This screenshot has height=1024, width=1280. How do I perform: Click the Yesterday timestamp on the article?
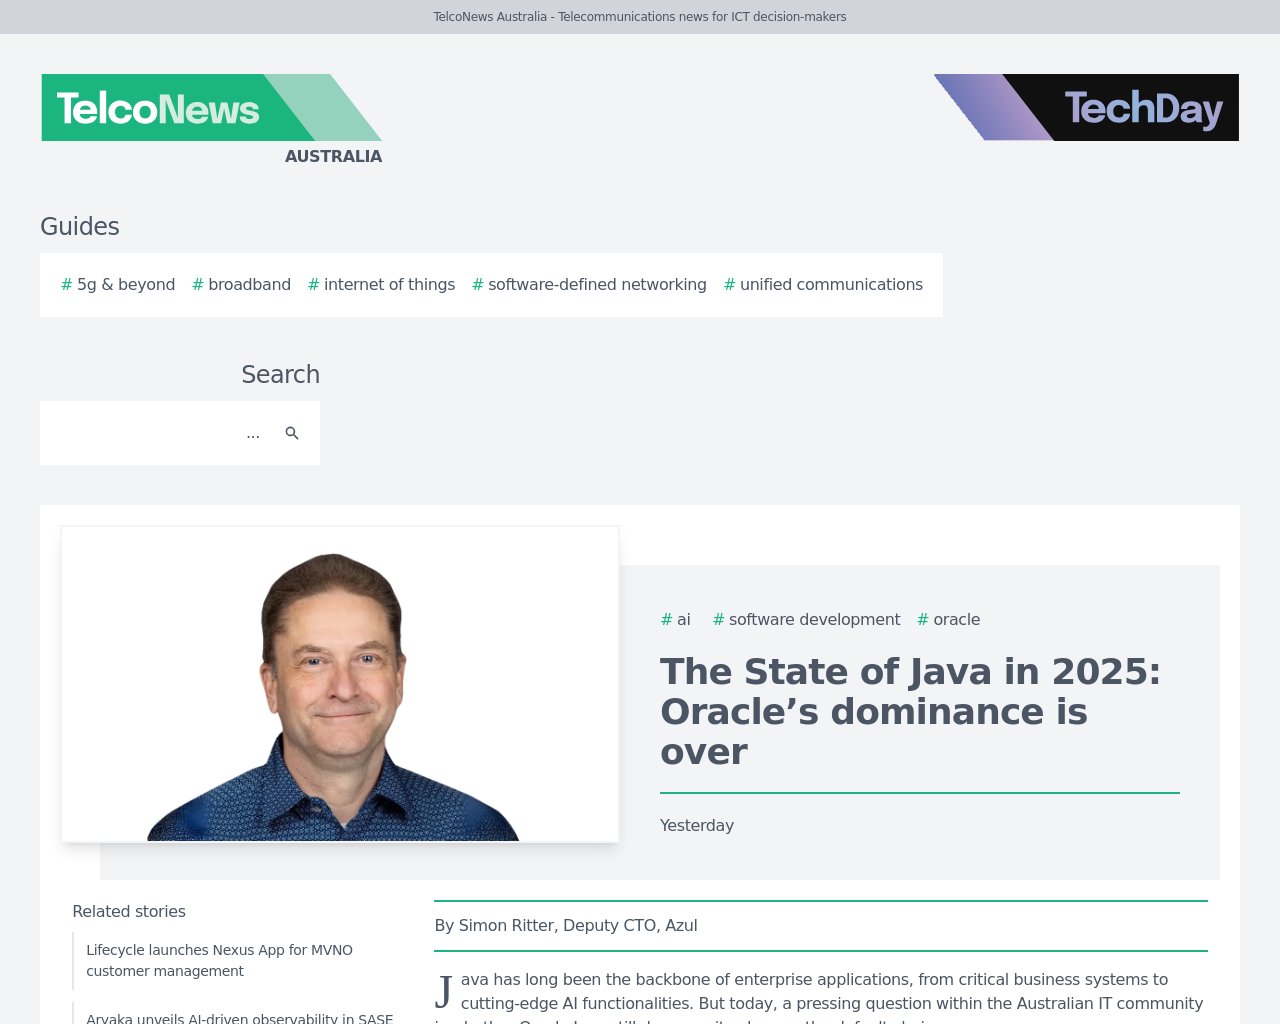click(696, 825)
